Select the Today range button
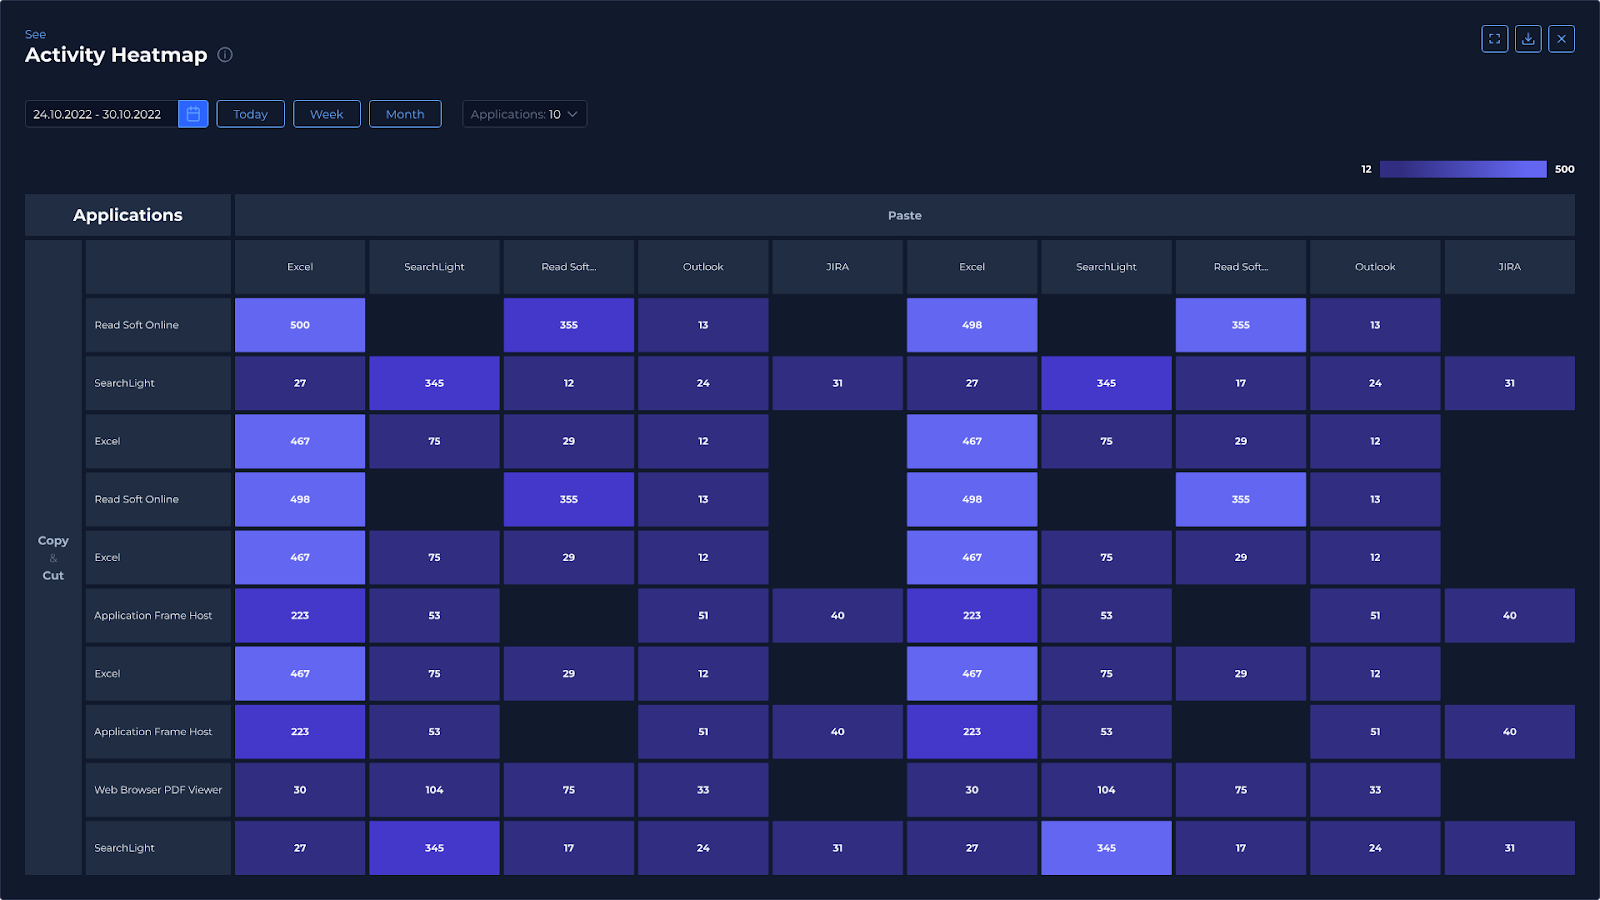The height and width of the screenshot is (900, 1600). coord(250,114)
